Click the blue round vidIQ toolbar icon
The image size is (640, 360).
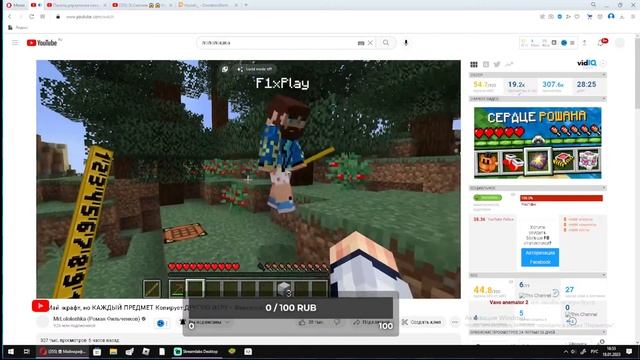click(x=564, y=42)
